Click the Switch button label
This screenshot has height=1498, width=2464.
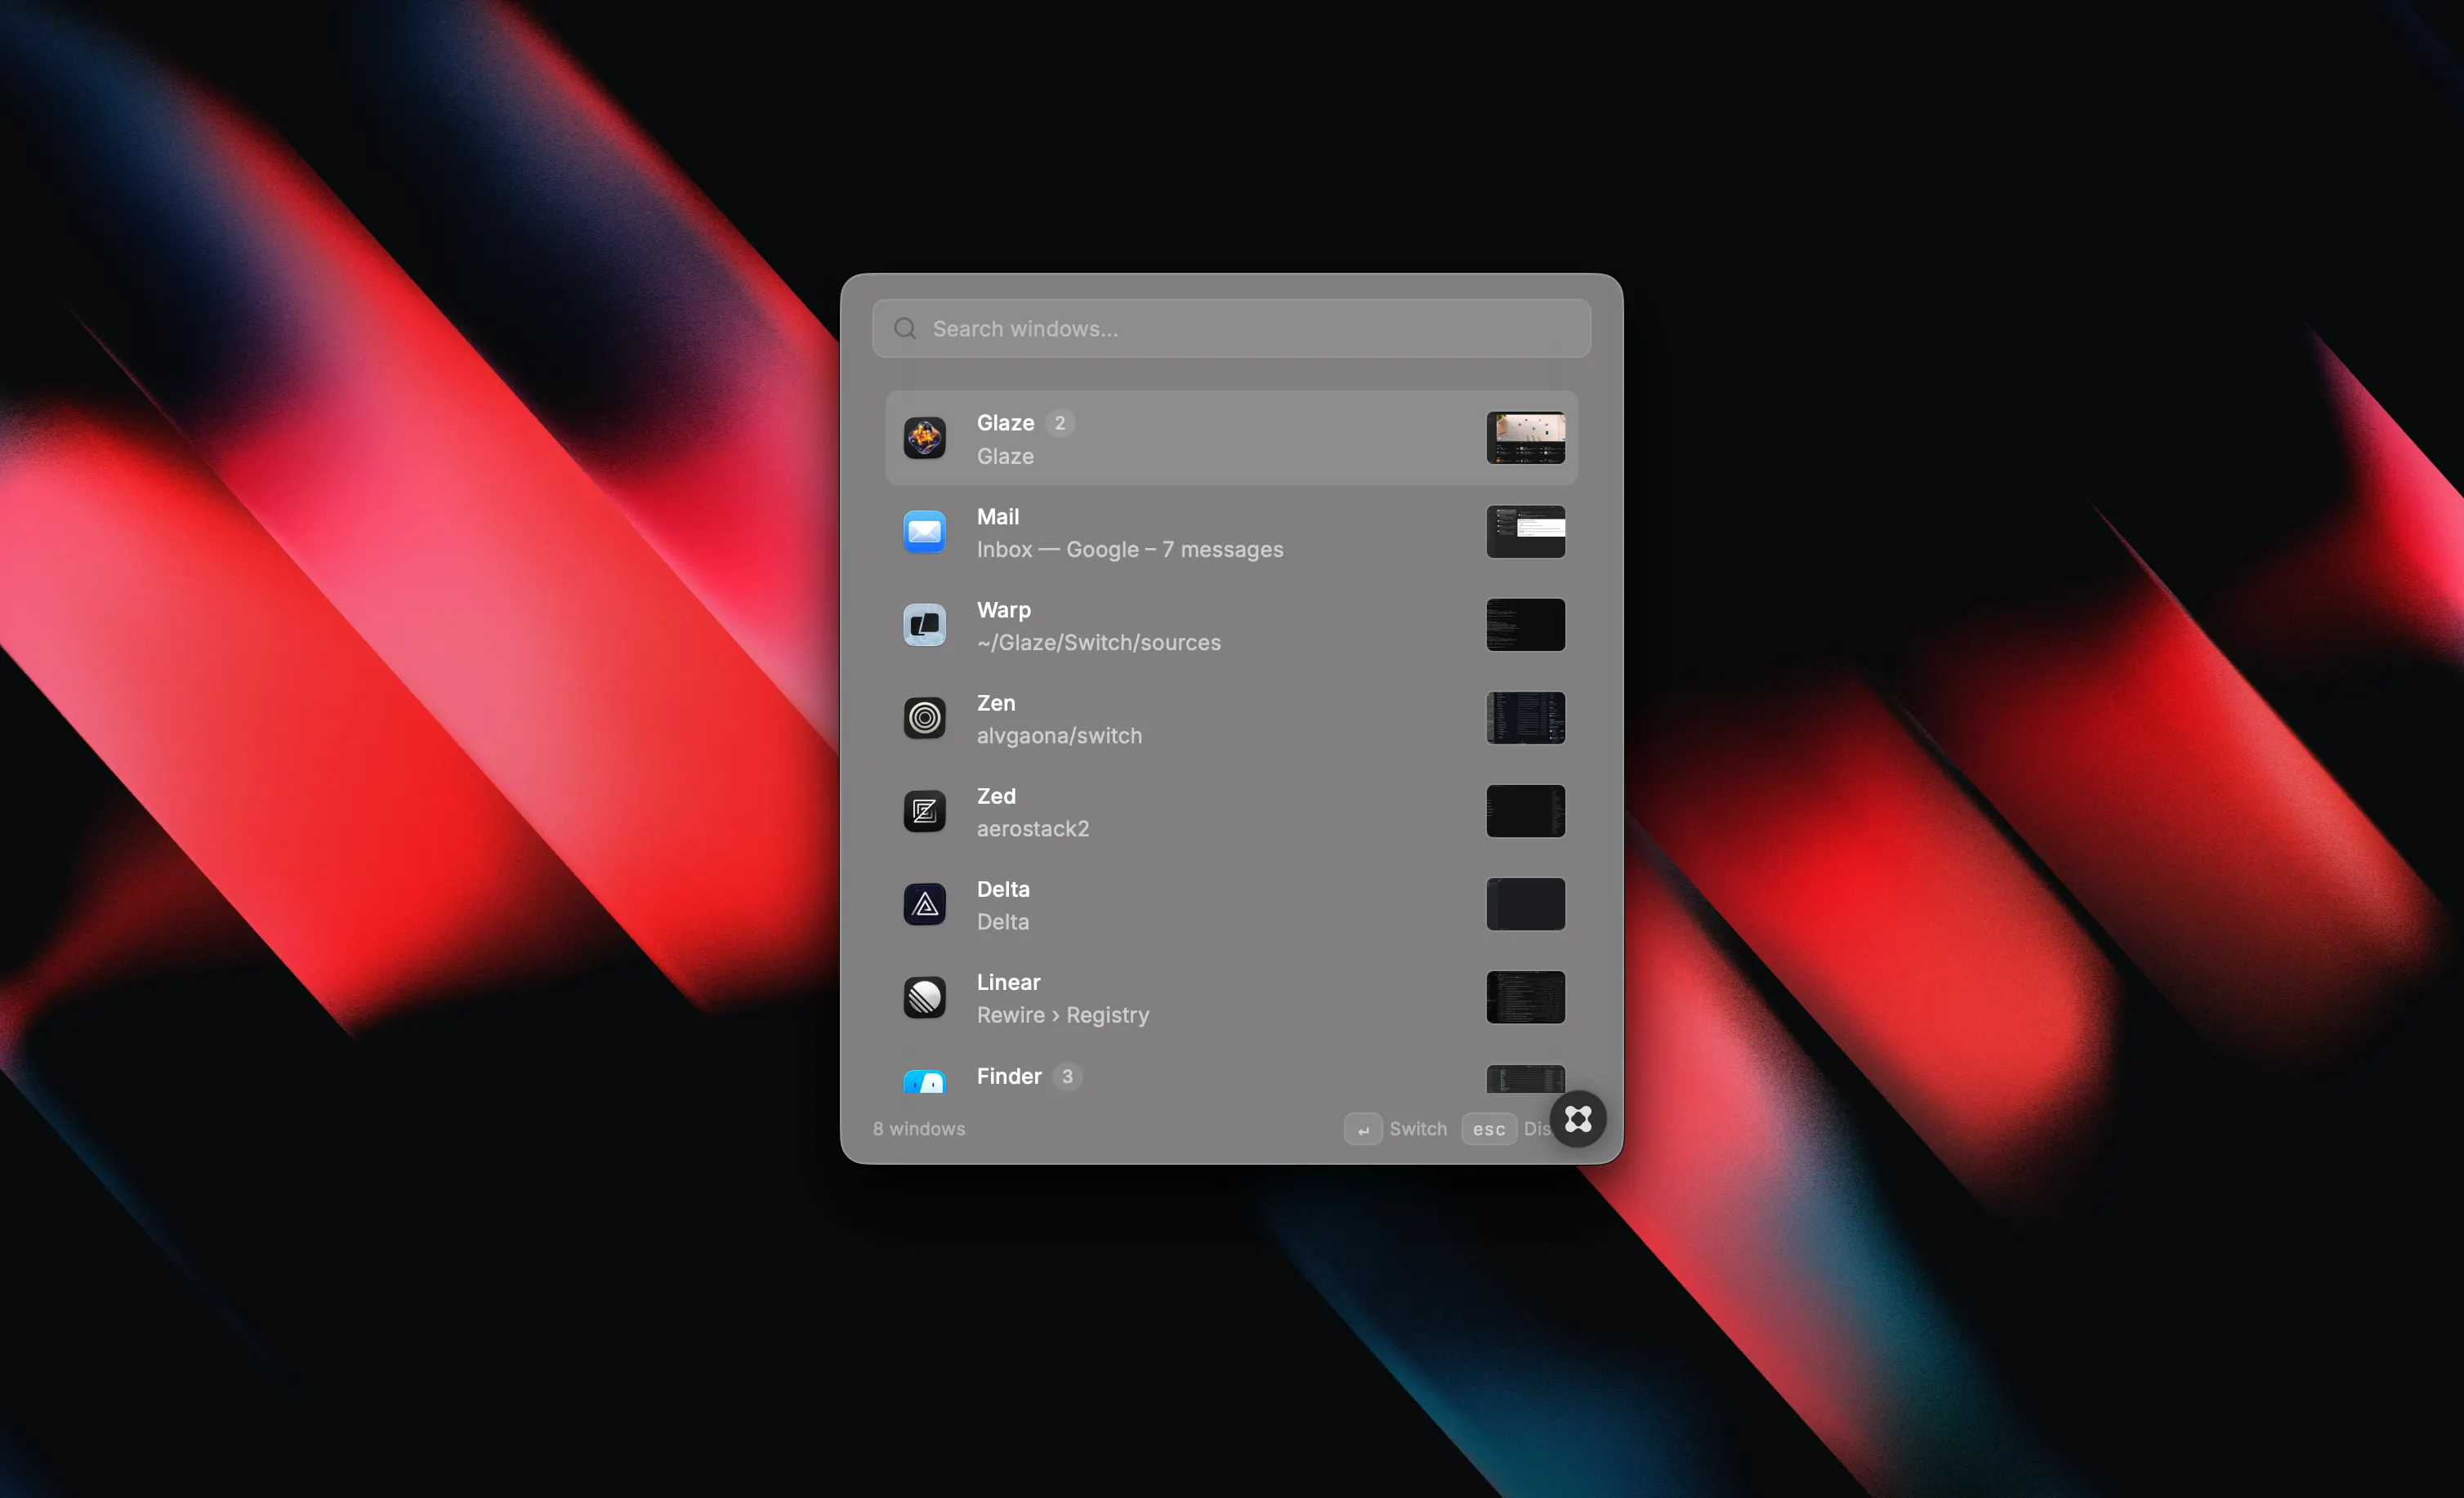tap(1417, 1129)
